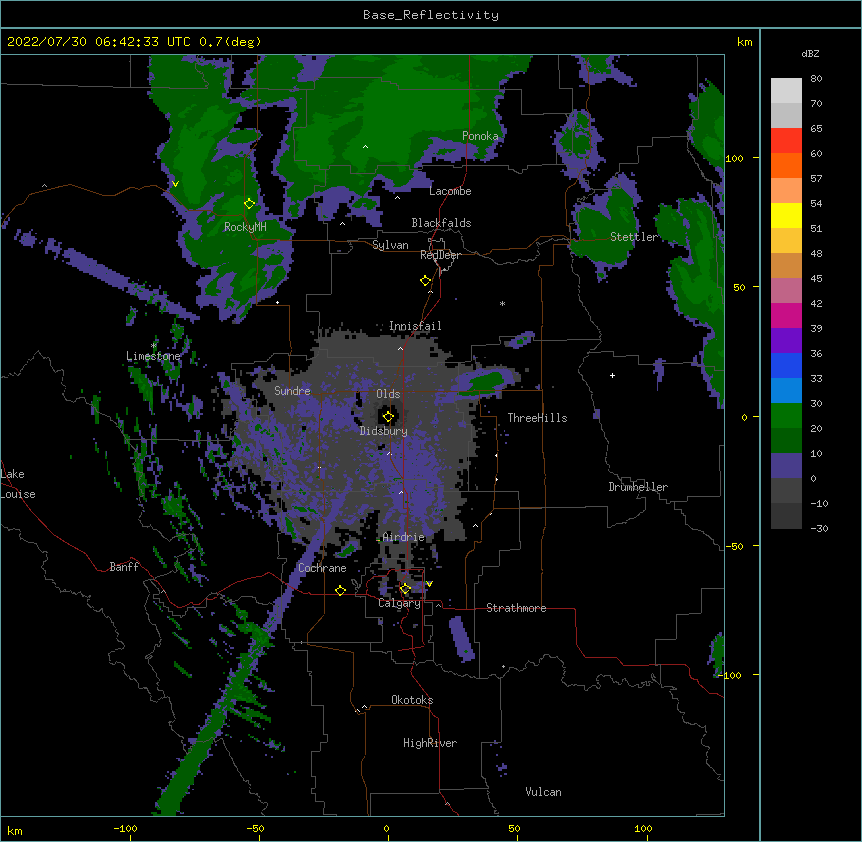The height and width of the screenshot is (842, 862).
Task: Click the Lake Louise label
Action: [x=18, y=484]
